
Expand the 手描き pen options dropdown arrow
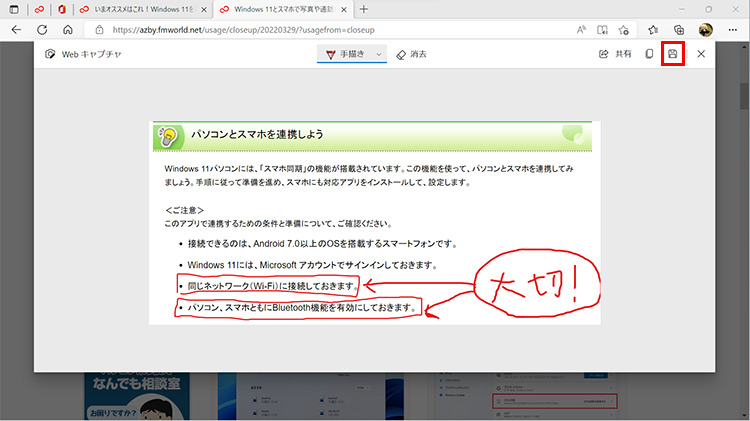[x=379, y=54]
